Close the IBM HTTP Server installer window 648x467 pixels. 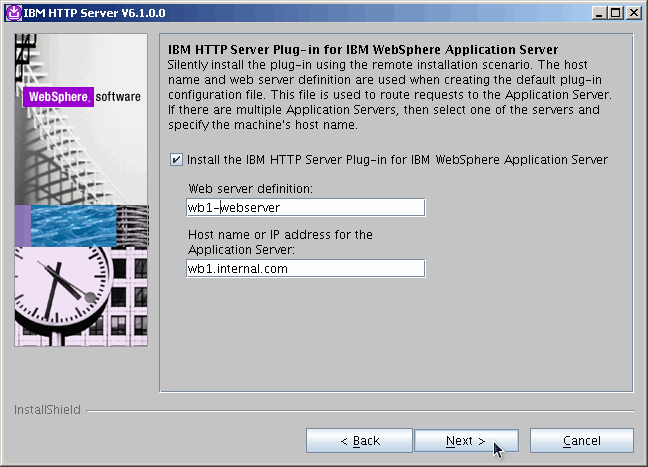tap(633, 12)
